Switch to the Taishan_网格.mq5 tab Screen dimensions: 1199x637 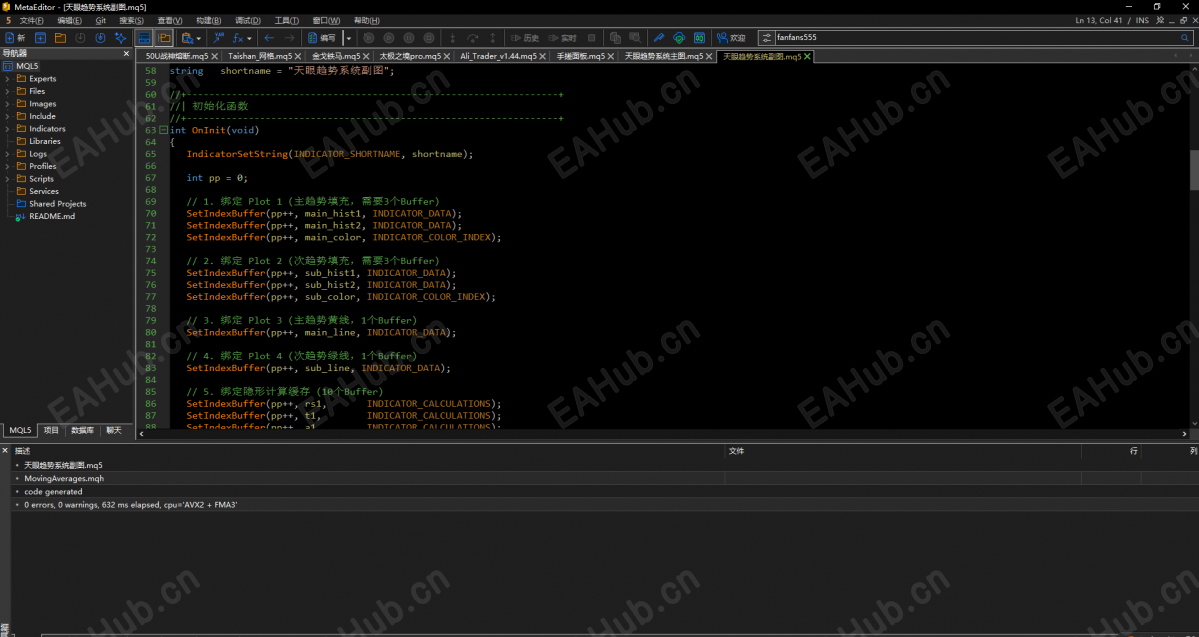point(260,57)
